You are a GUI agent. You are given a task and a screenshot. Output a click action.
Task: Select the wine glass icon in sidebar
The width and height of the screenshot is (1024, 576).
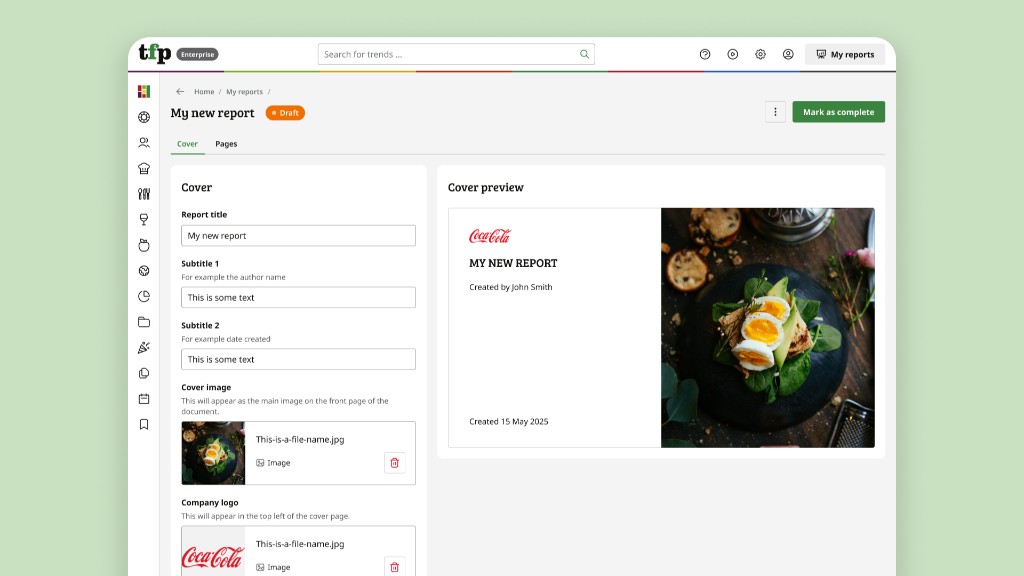tap(144, 219)
